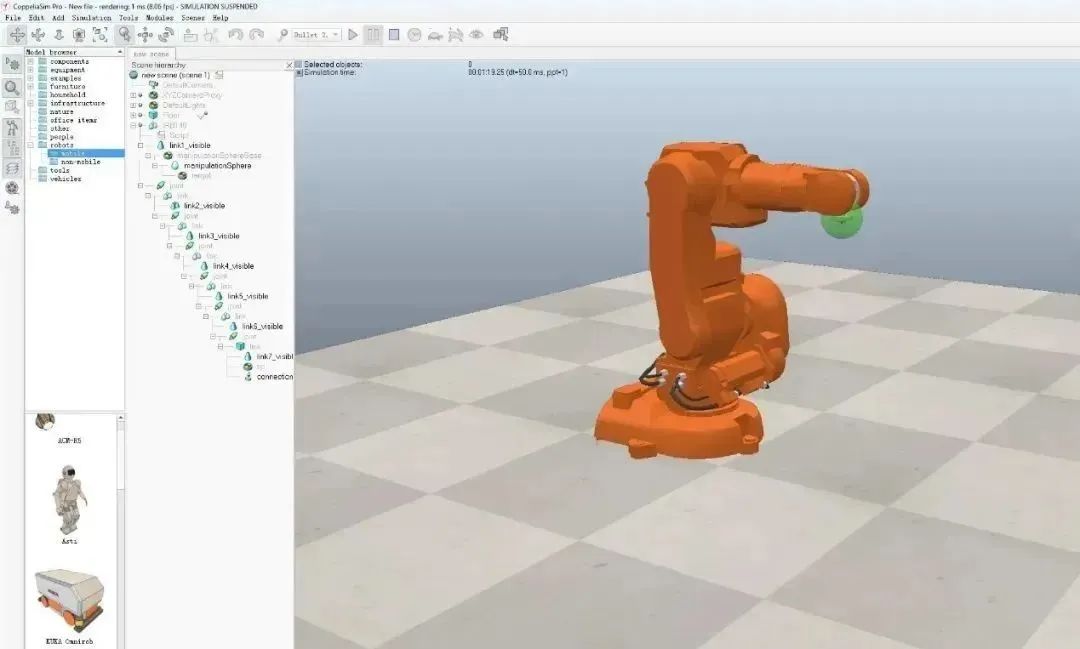
Task: Expand the DefaultLights tree node
Action: pos(133,105)
